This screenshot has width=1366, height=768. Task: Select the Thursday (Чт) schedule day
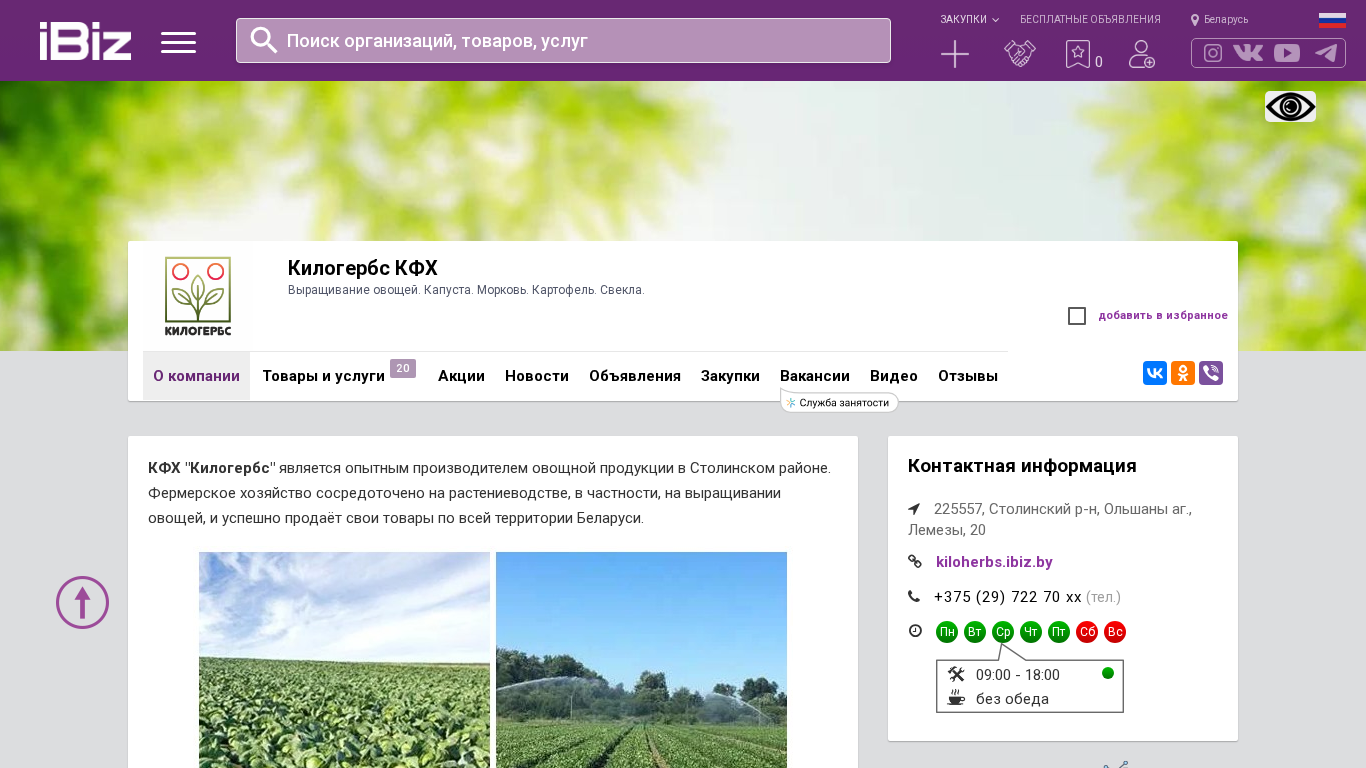[x=1031, y=632]
